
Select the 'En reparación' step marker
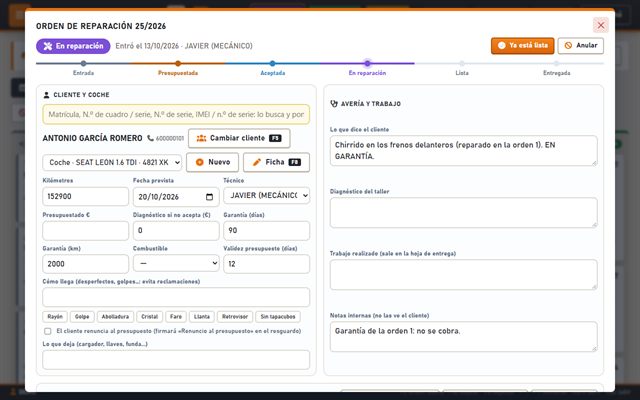pyautogui.click(x=367, y=64)
